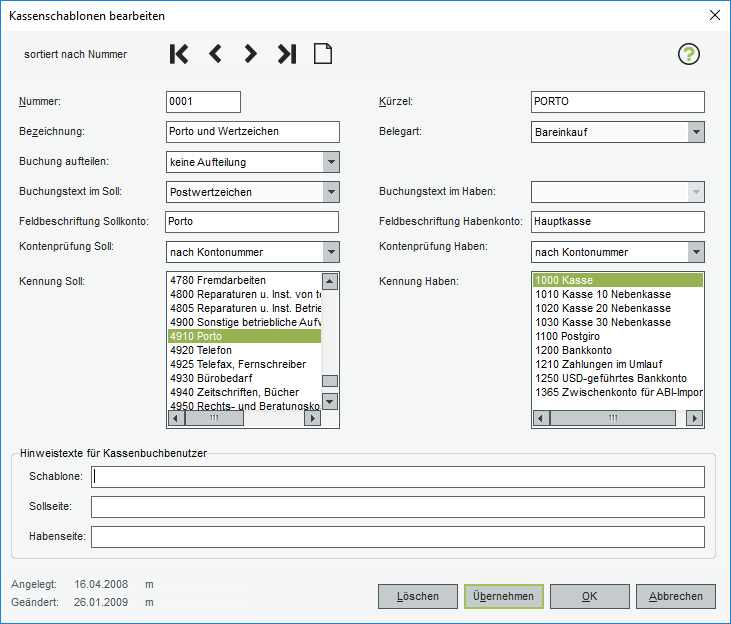Select 1010 Kasse 10 Nebenkasse entry
731x624 pixels.
coord(618,294)
